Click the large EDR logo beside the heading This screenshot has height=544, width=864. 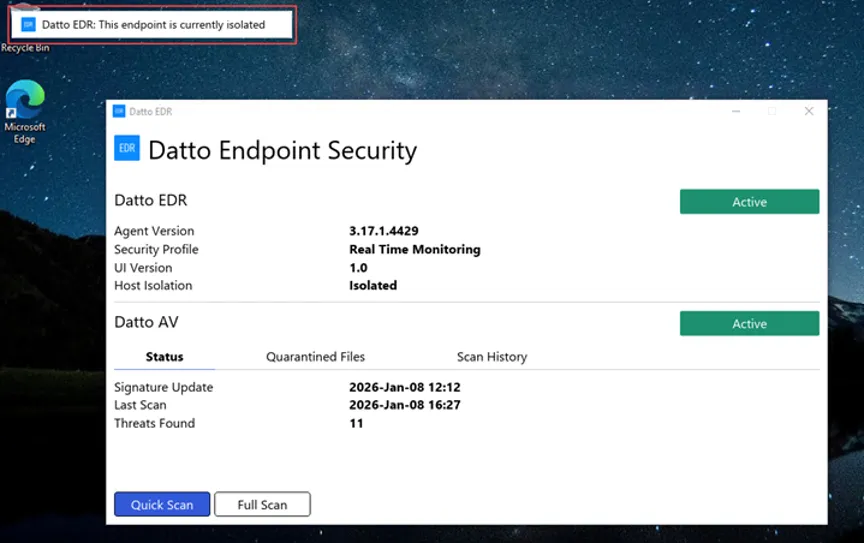coord(127,148)
